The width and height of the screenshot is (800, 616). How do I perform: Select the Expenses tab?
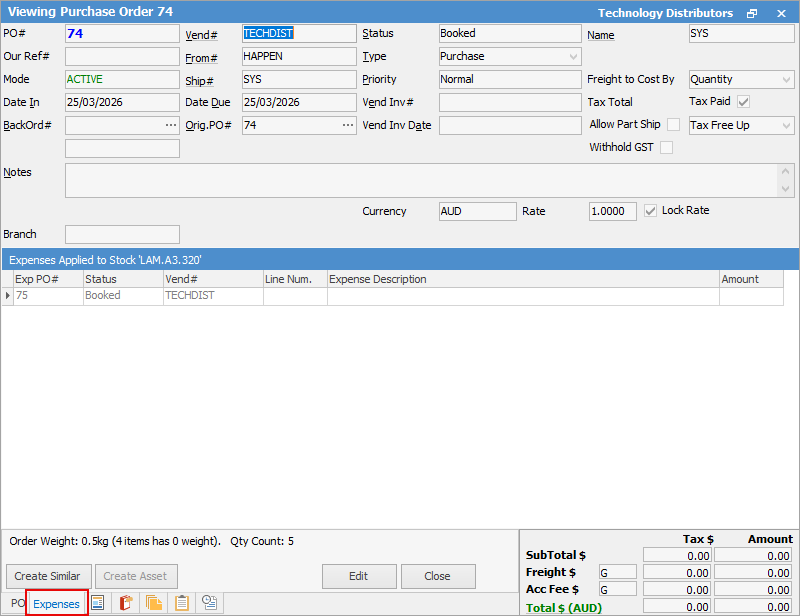[x=56, y=604]
